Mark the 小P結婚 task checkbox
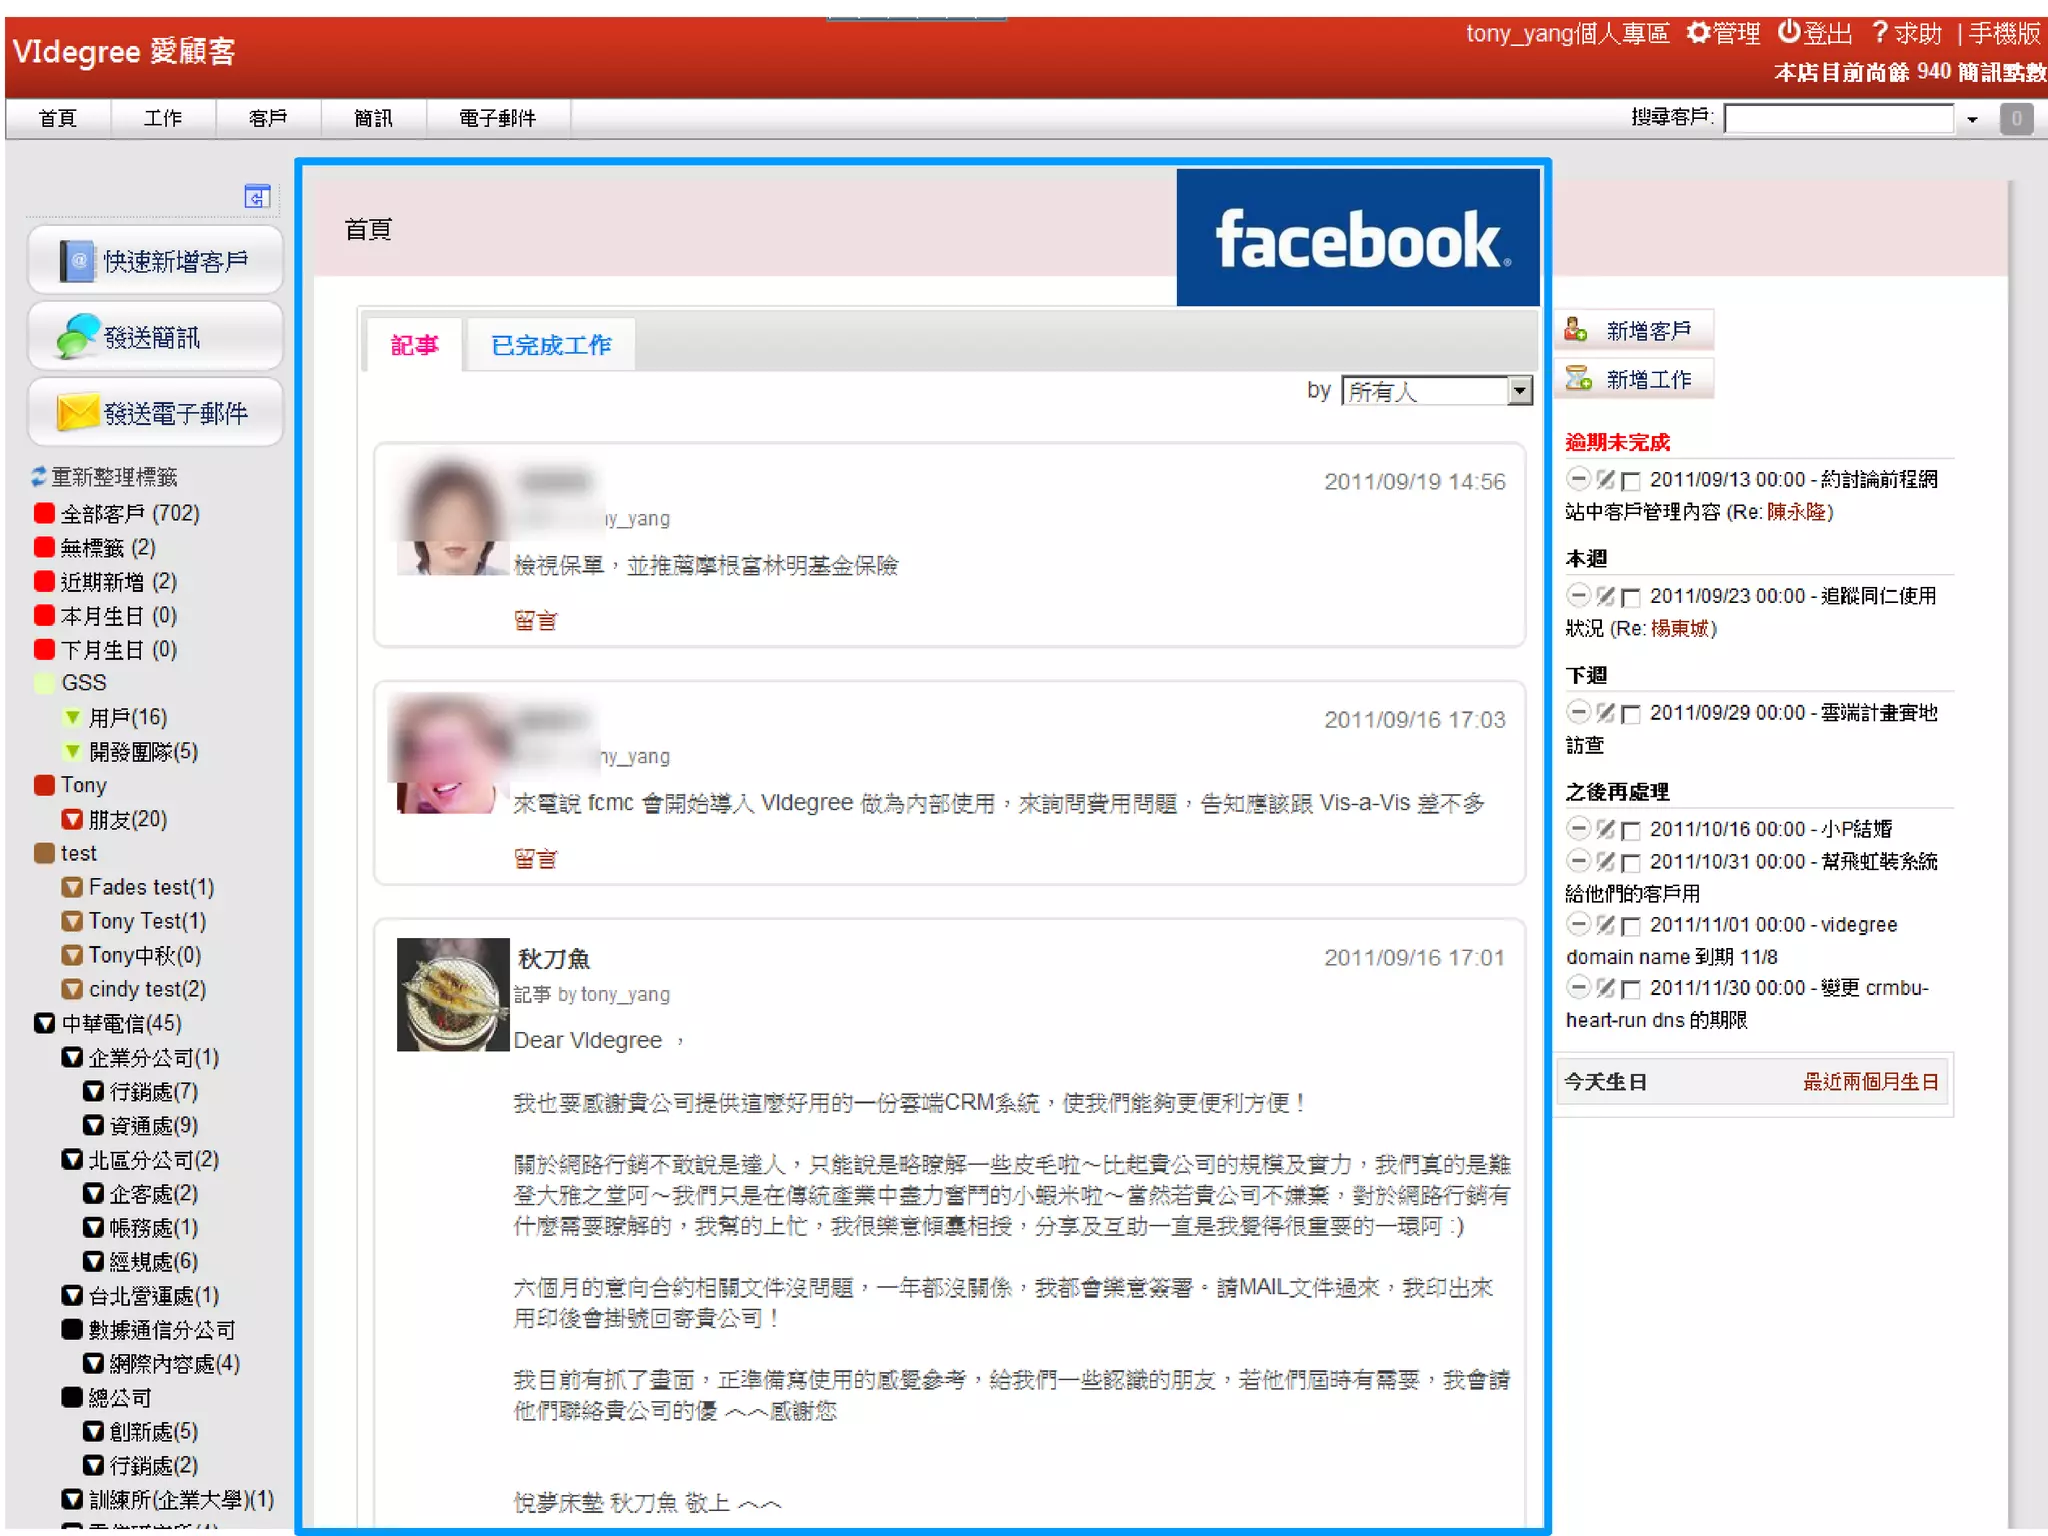The height and width of the screenshot is (1536, 2048). tap(1630, 831)
